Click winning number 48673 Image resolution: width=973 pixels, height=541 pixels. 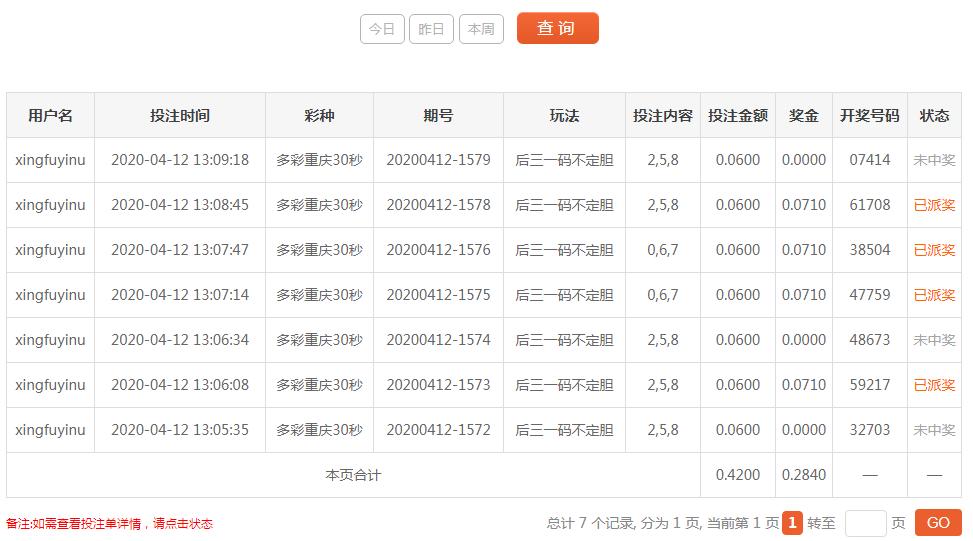click(x=869, y=340)
